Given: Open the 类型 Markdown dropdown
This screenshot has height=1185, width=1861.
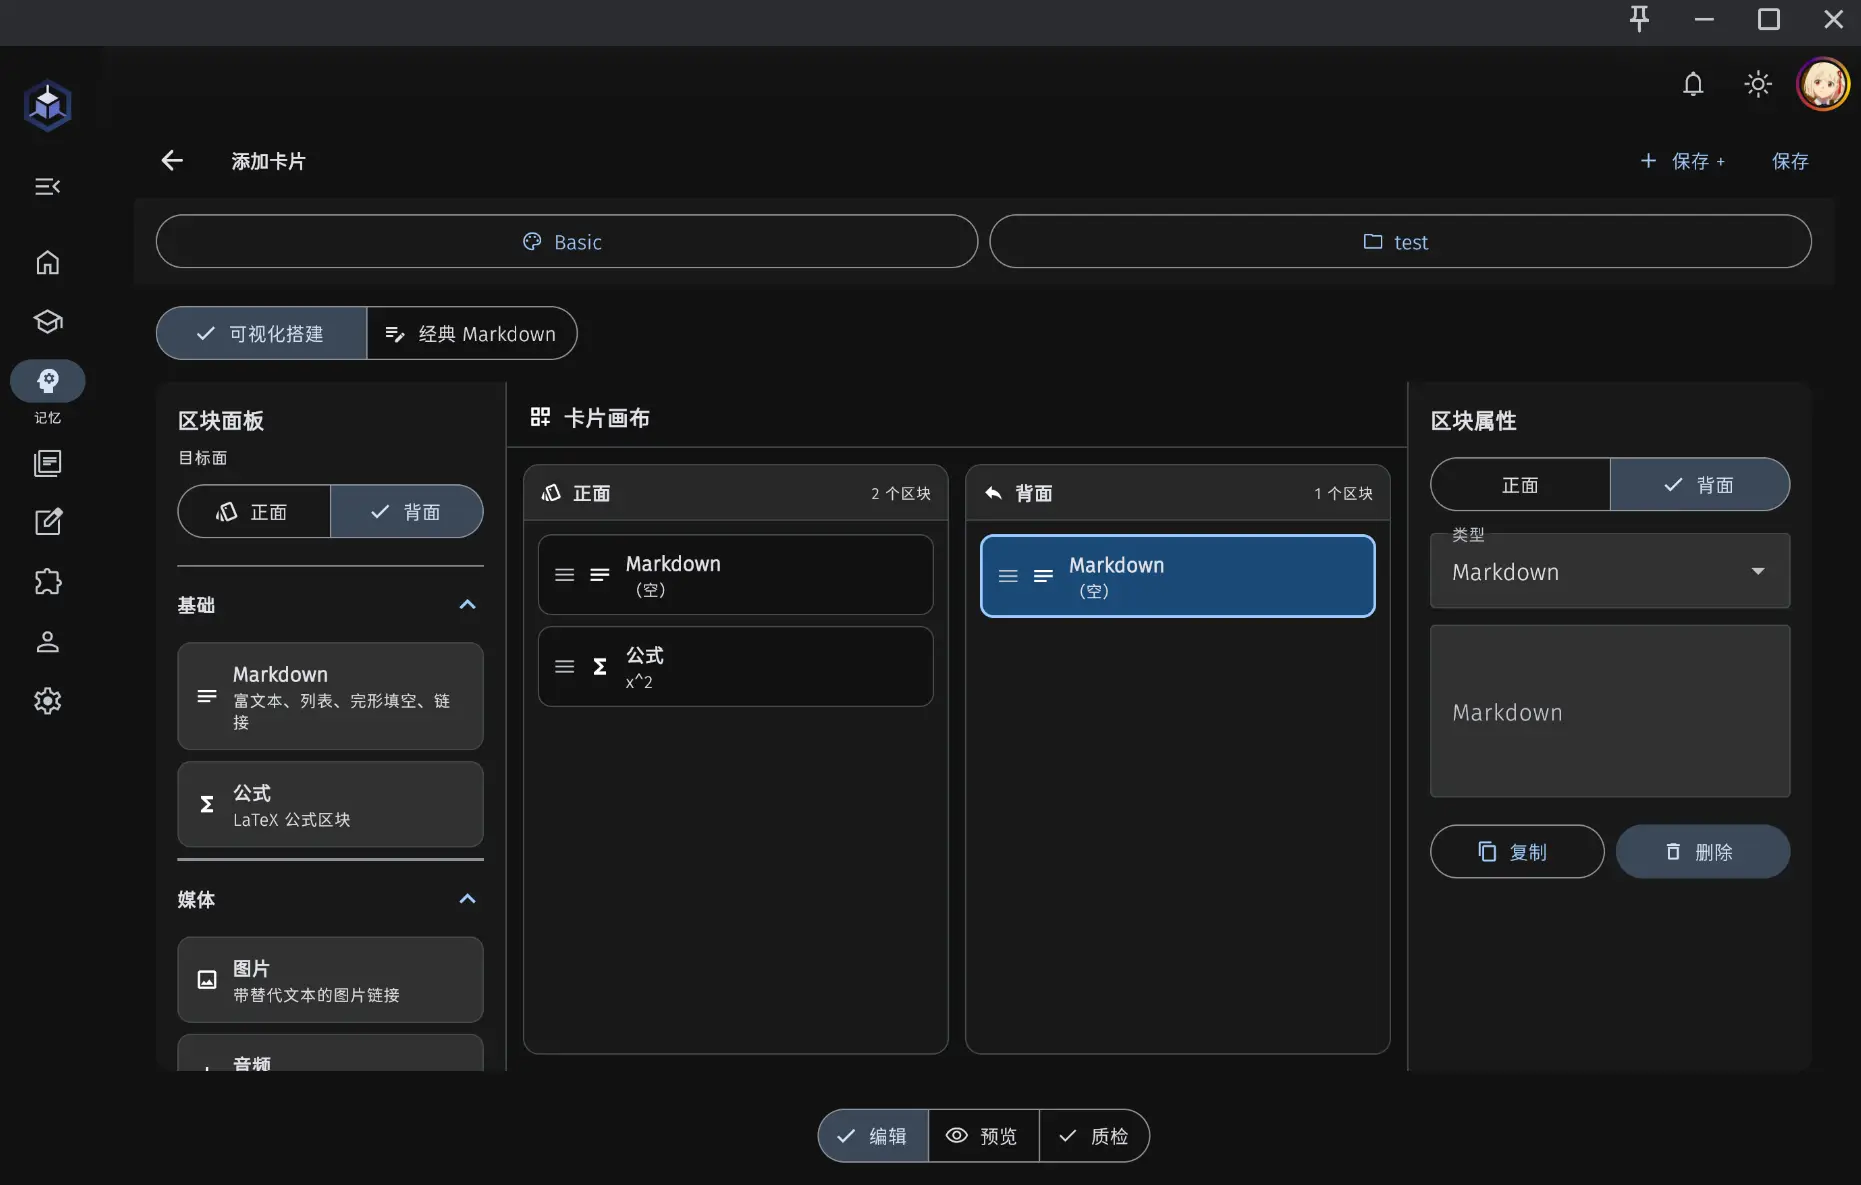Looking at the screenshot, I should coord(1609,572).
